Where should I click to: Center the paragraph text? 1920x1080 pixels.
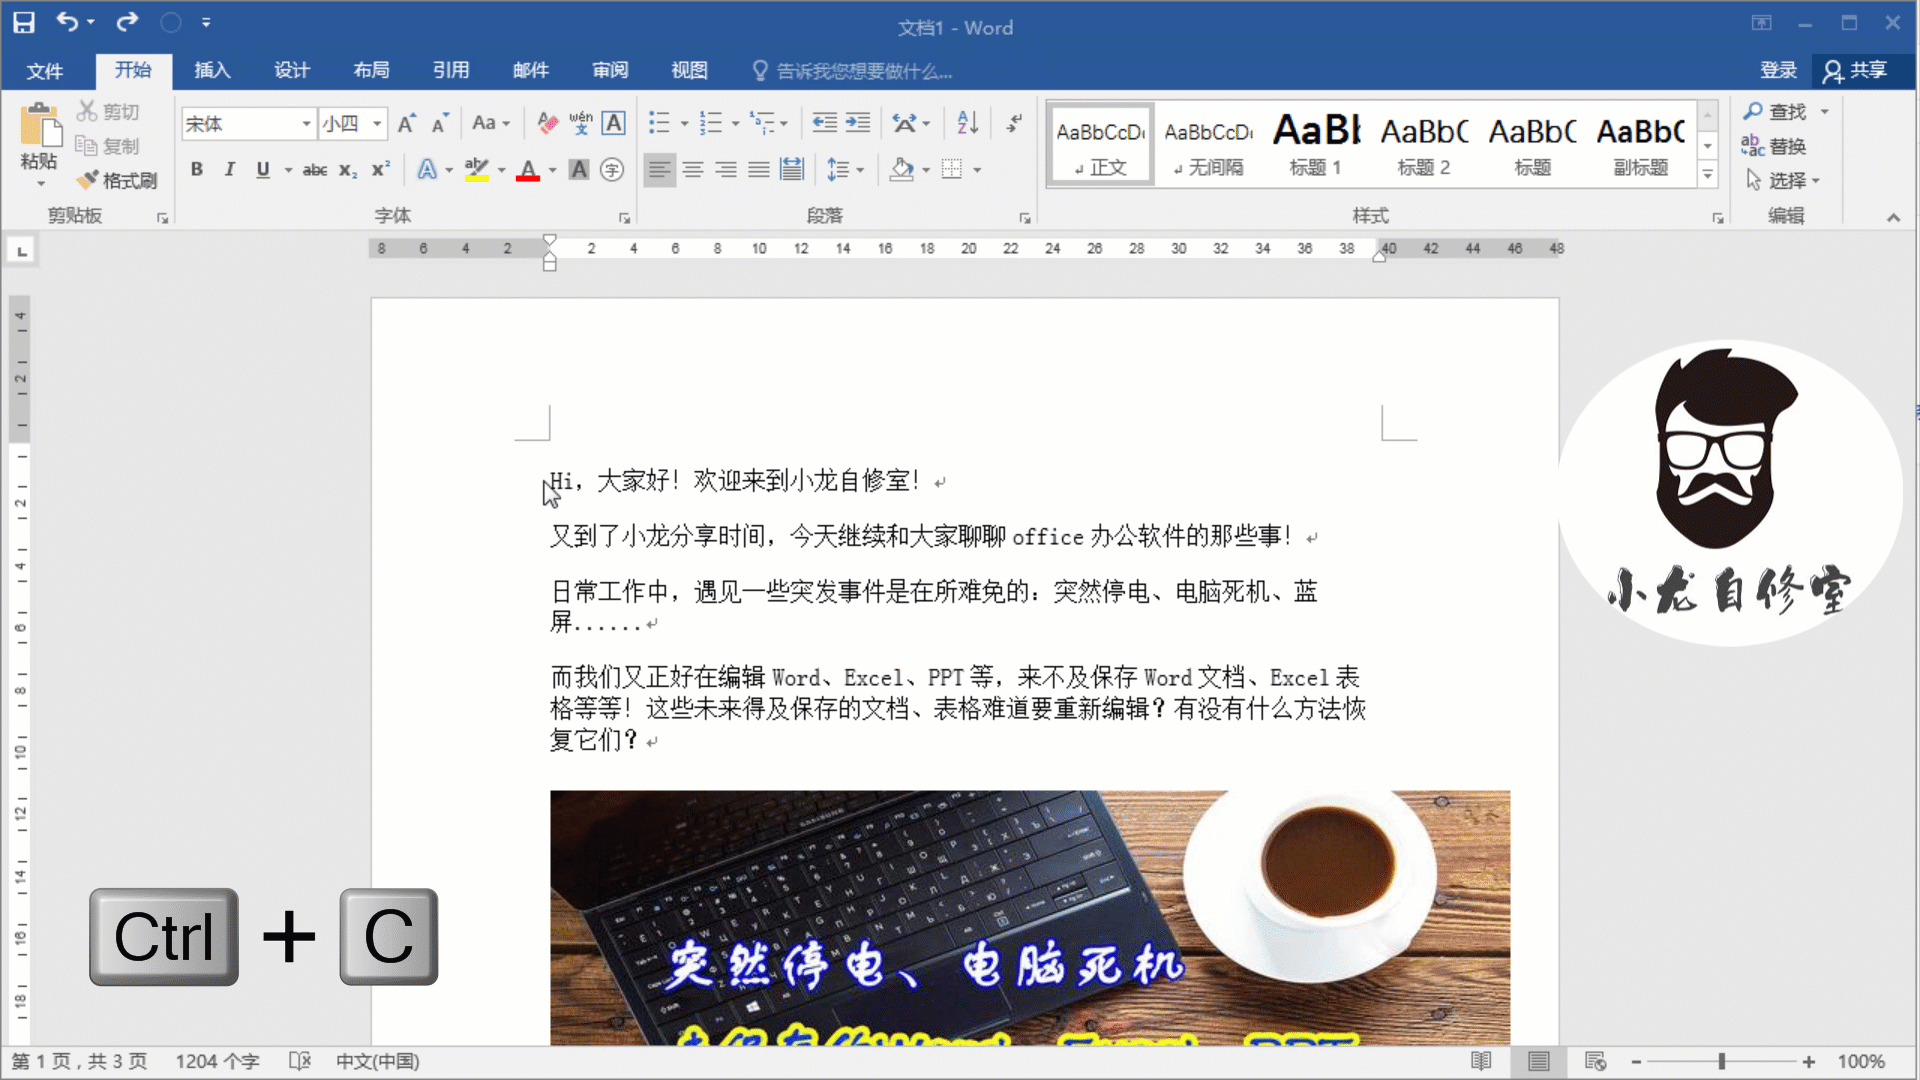(693, 170)
